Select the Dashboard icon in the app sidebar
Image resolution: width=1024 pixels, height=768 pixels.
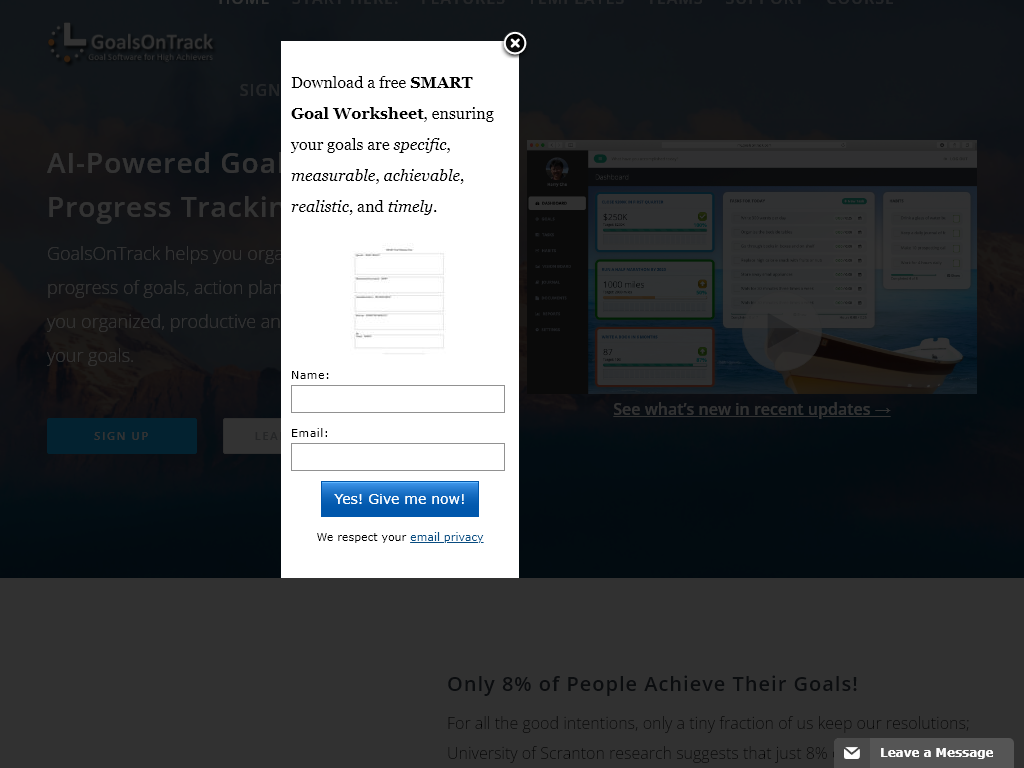pos(536,203)
